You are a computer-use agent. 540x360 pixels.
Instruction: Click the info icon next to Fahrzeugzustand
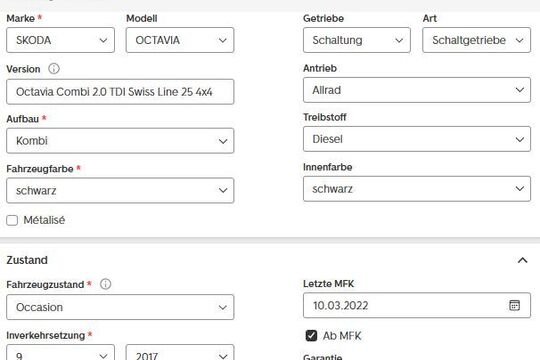105,284
